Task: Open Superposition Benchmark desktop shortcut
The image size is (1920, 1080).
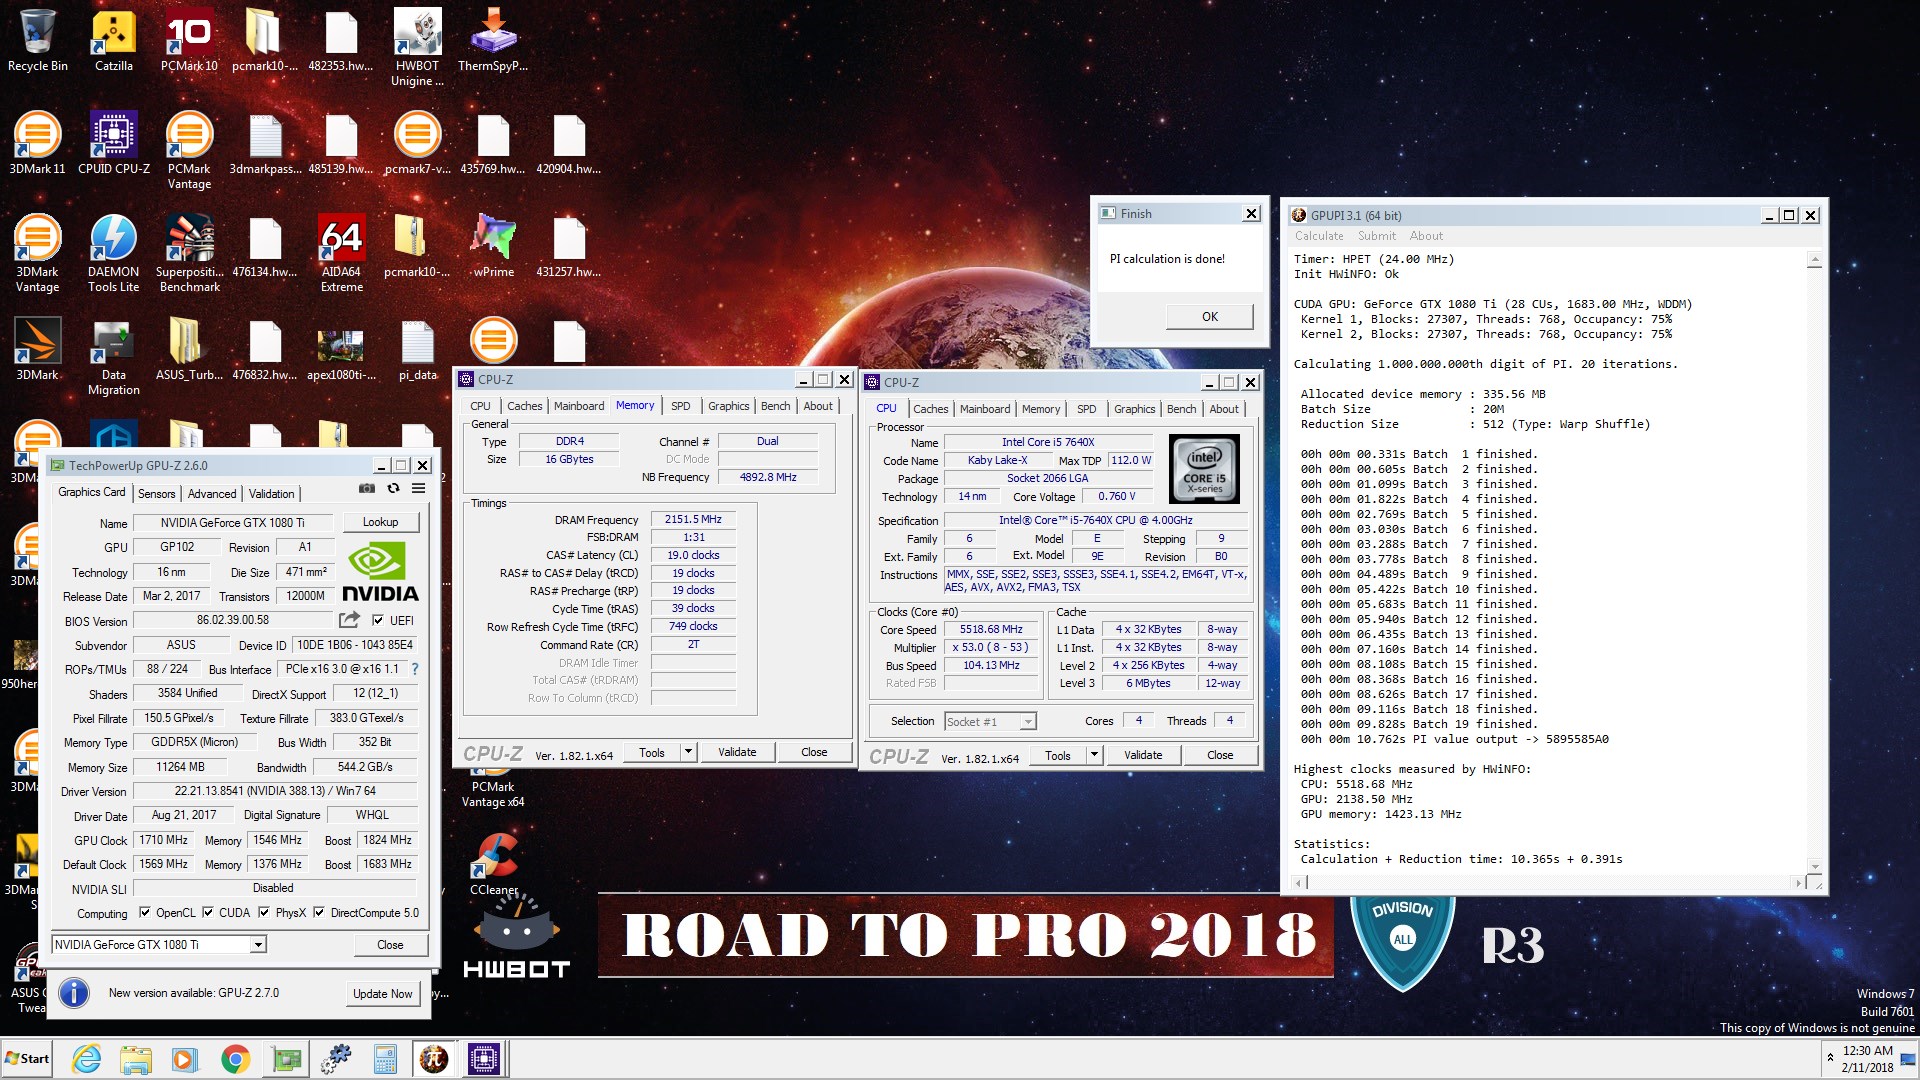Action: (189, 253)
